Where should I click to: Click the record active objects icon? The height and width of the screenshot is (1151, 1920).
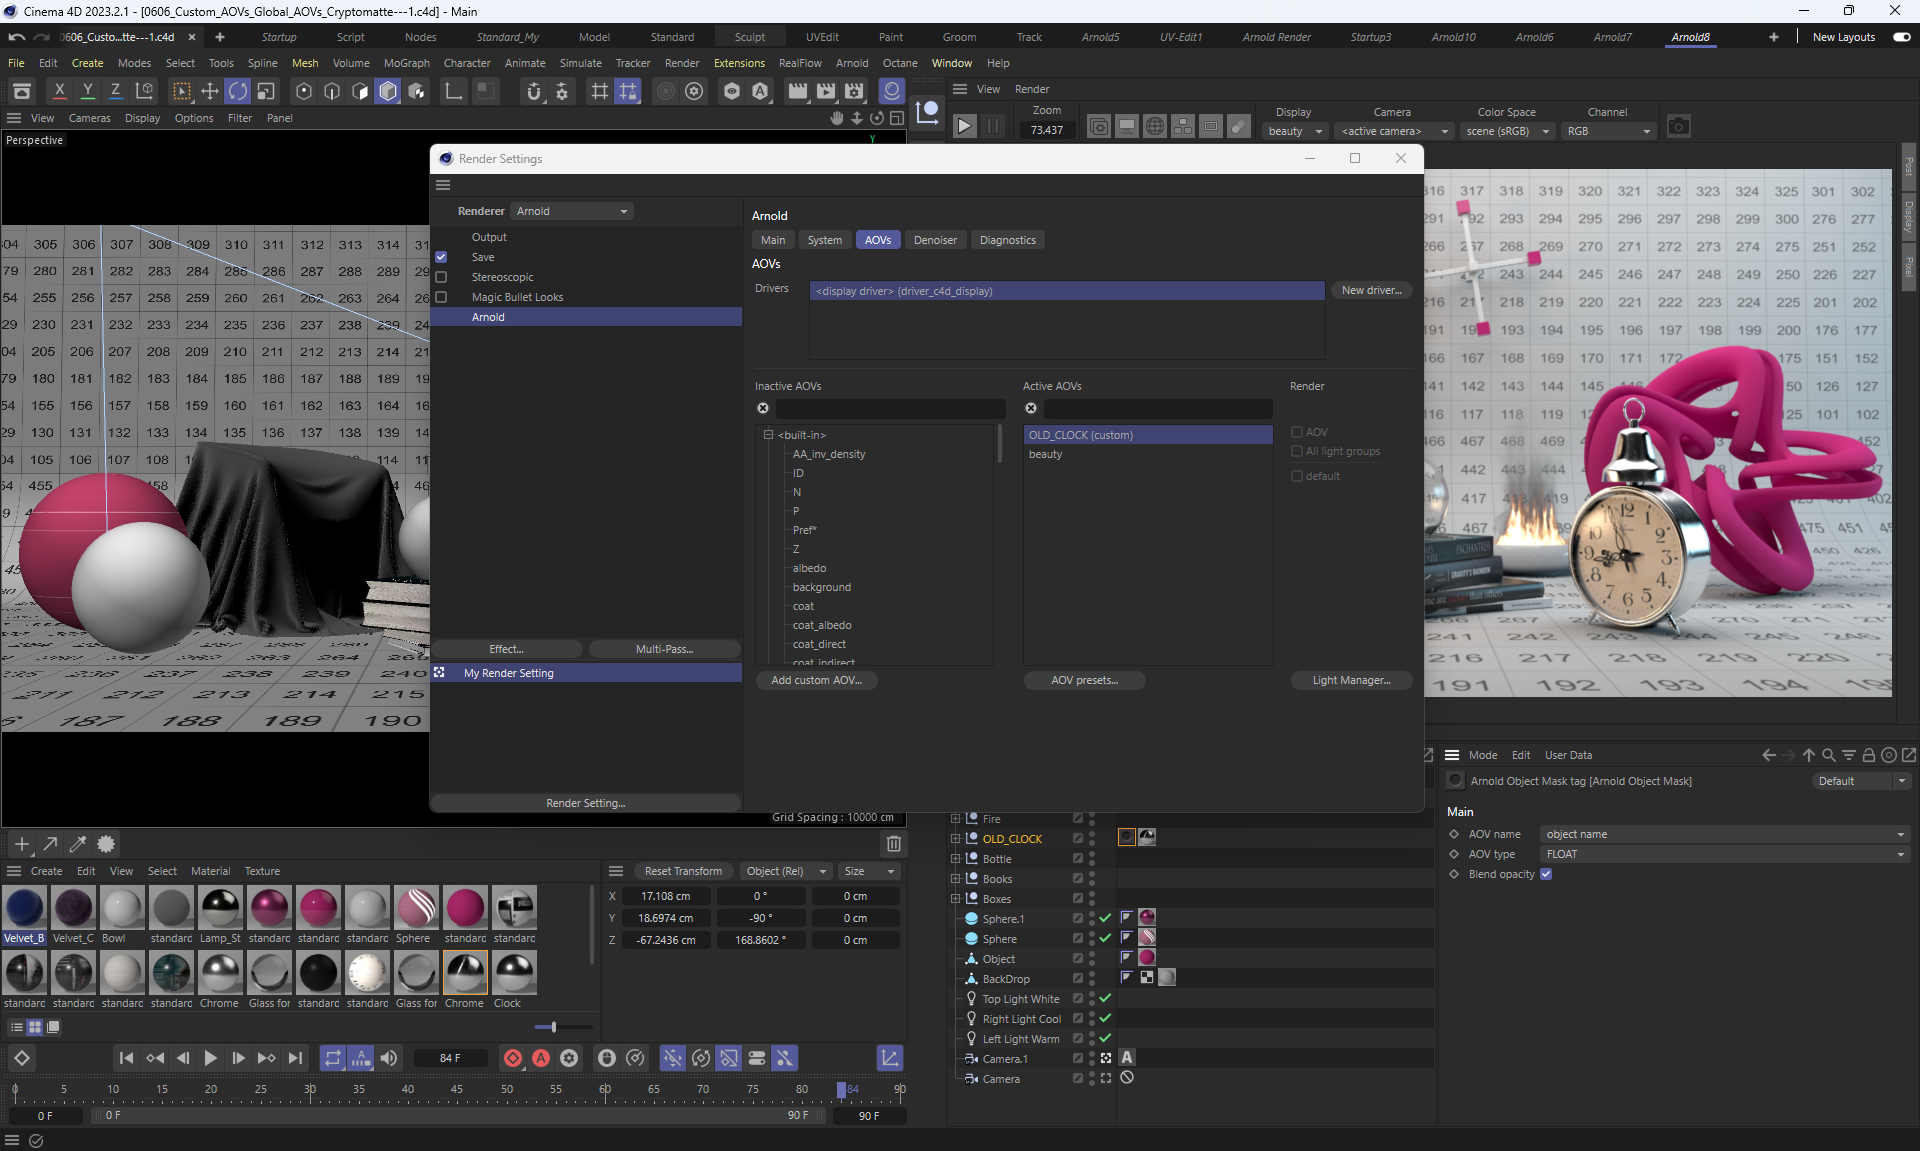[513, 1058]
